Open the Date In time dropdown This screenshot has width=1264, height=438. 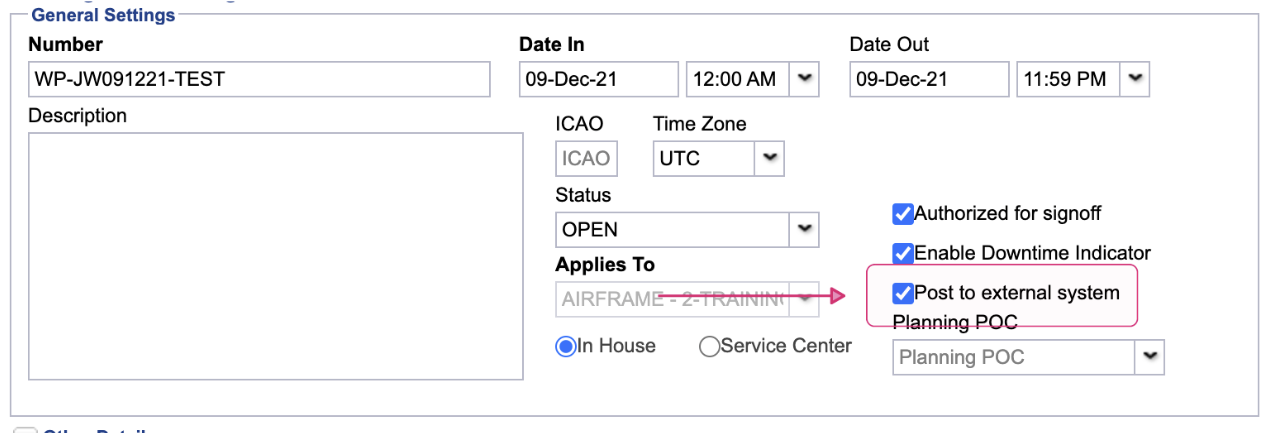click(804, 79)
